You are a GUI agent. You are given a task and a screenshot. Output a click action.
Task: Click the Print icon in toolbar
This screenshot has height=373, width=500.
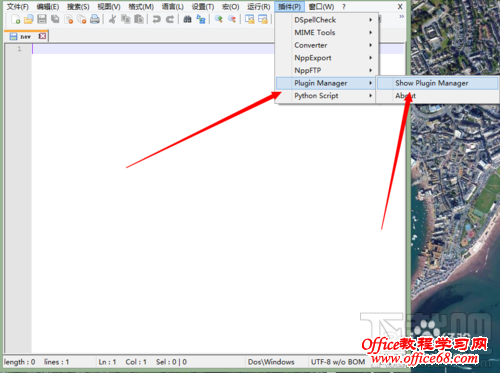(95, 19)
